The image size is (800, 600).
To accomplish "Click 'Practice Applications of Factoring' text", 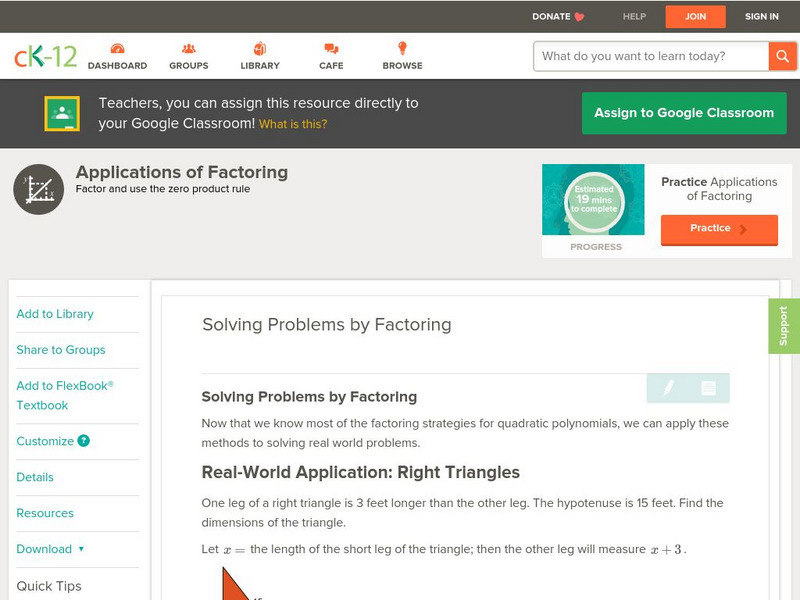I will (719, 189).
